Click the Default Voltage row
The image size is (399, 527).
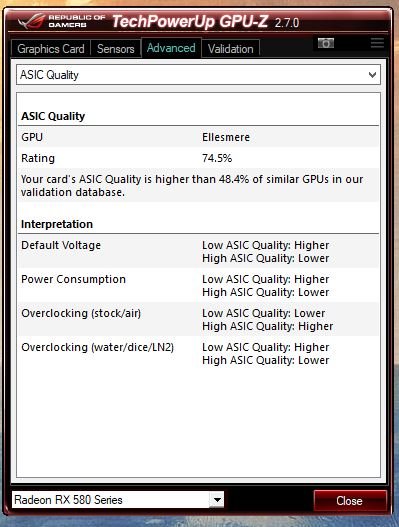[x=198, y=251]
